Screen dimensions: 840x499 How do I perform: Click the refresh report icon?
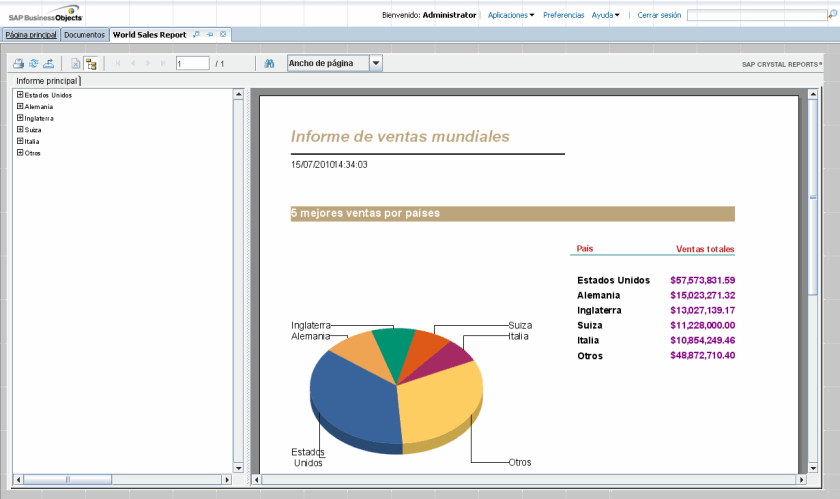[33, 63]
